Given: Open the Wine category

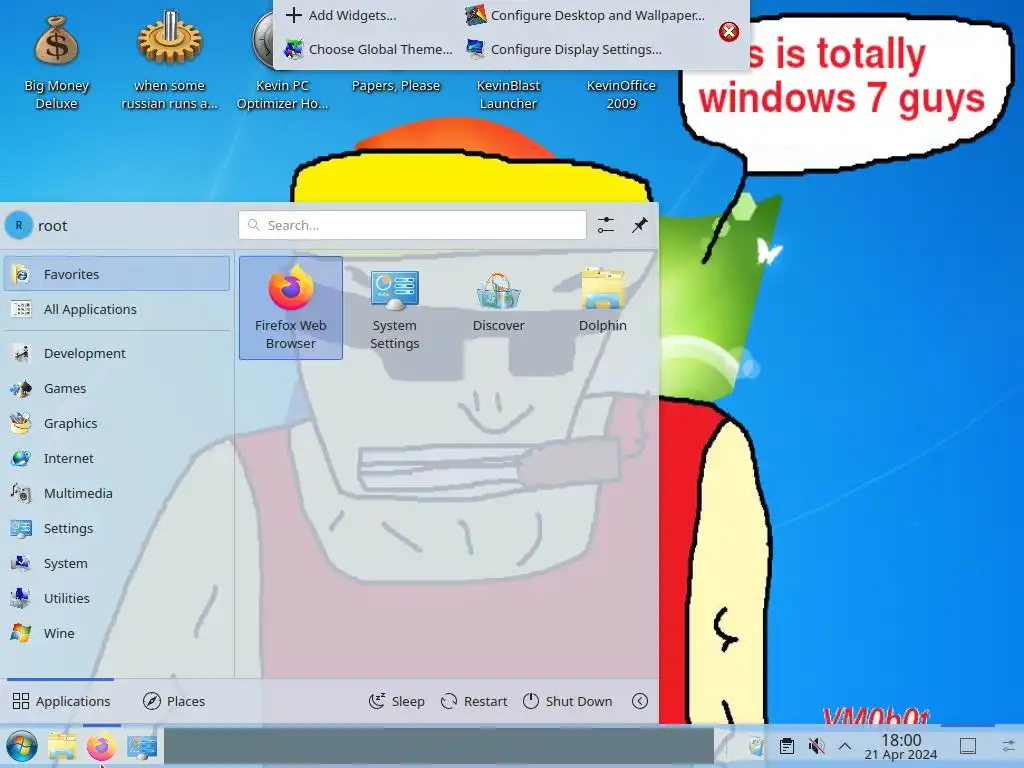Looking at the screenshot, I should click(x=117, y=633).
